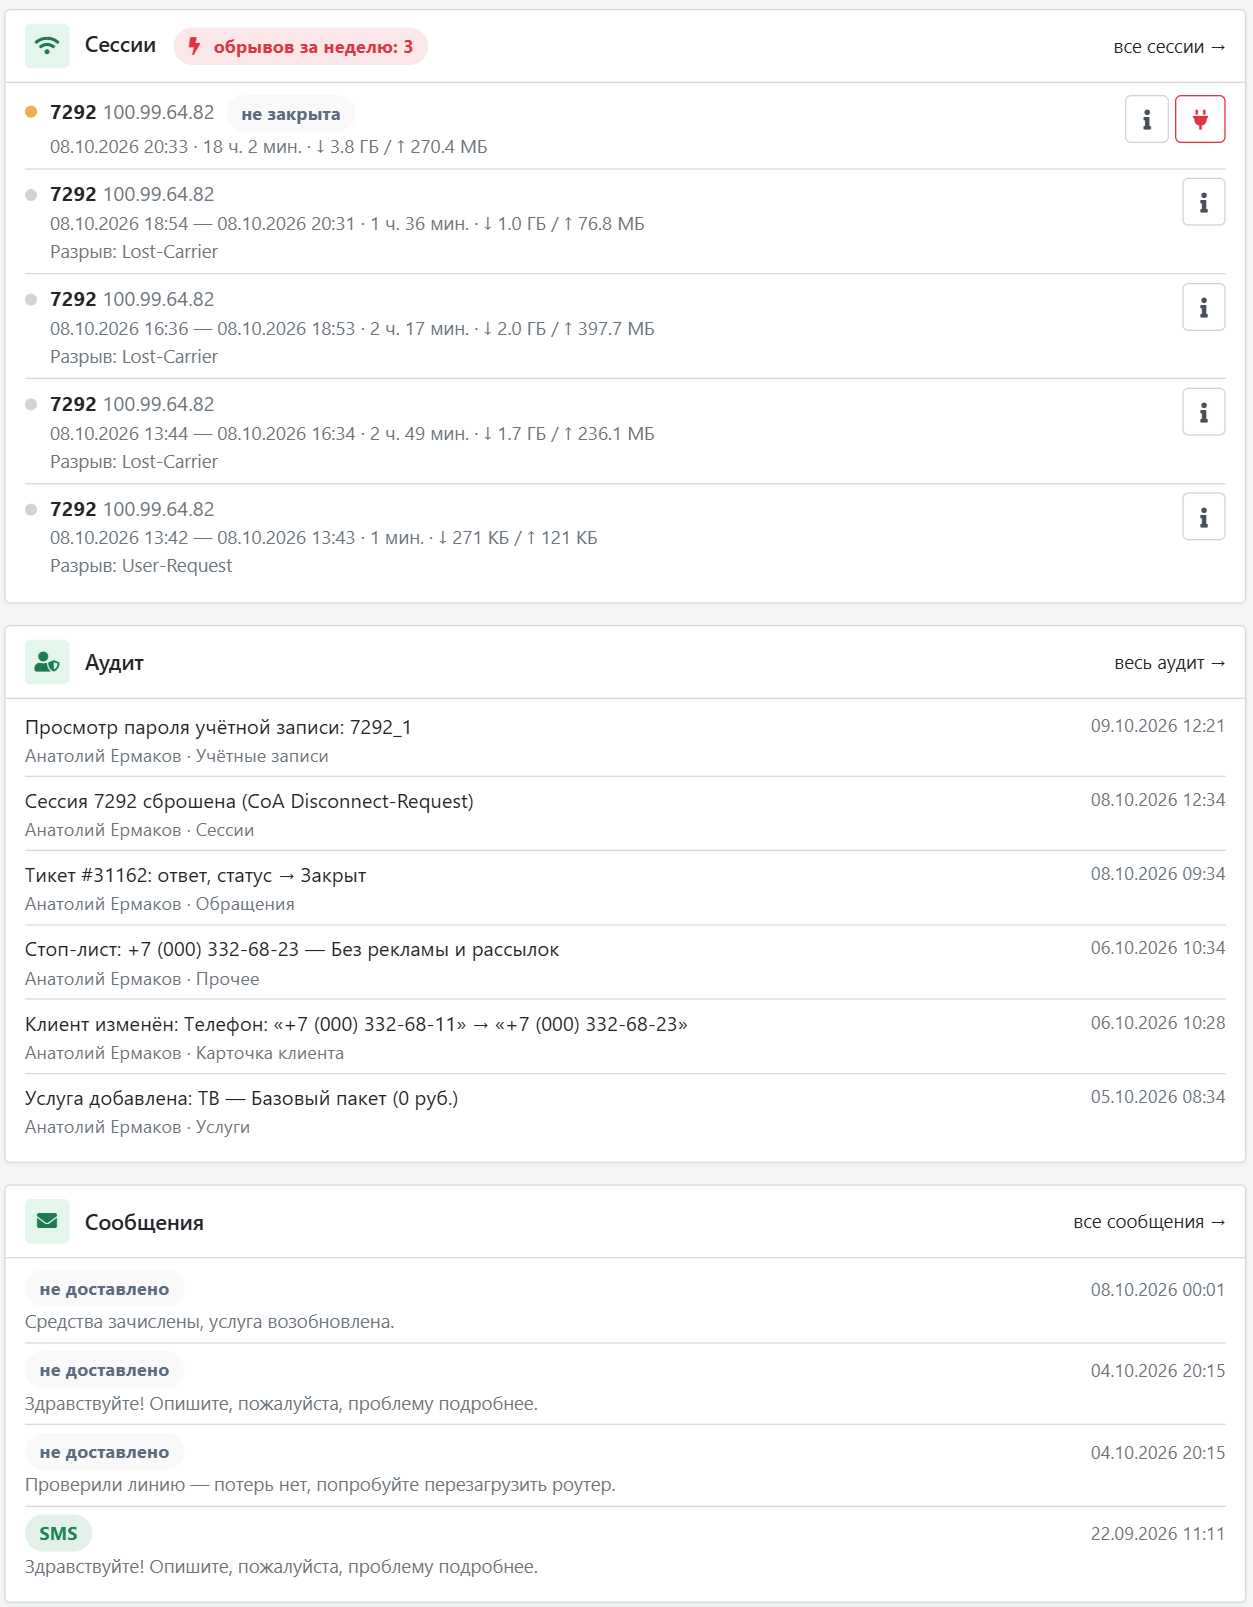The width and height of the screenshot is (1253, 1607).
Task: Click the orange status dot of open session
Action: click(31, 112)
